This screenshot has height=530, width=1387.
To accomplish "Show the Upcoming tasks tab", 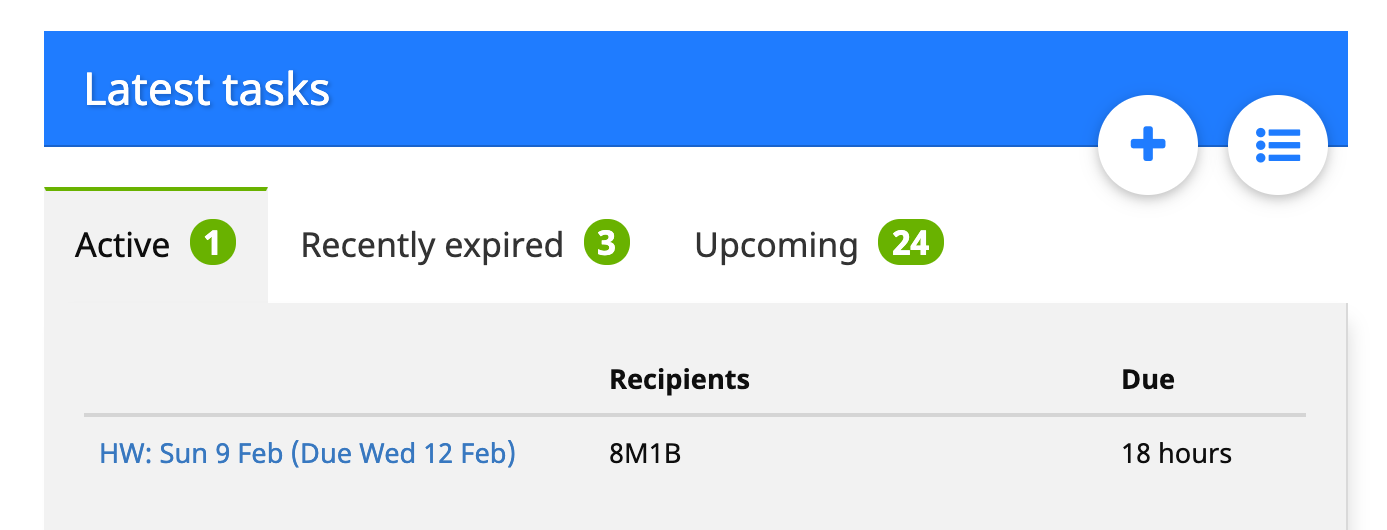I will (776, 245).
